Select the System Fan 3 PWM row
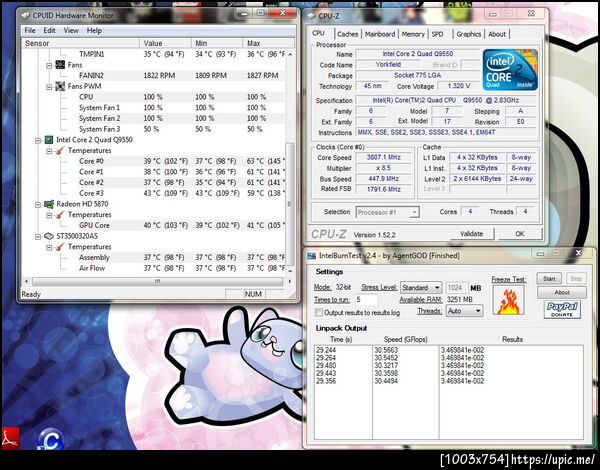The height and width of the screenshot is (470, 600). [153, 129]
